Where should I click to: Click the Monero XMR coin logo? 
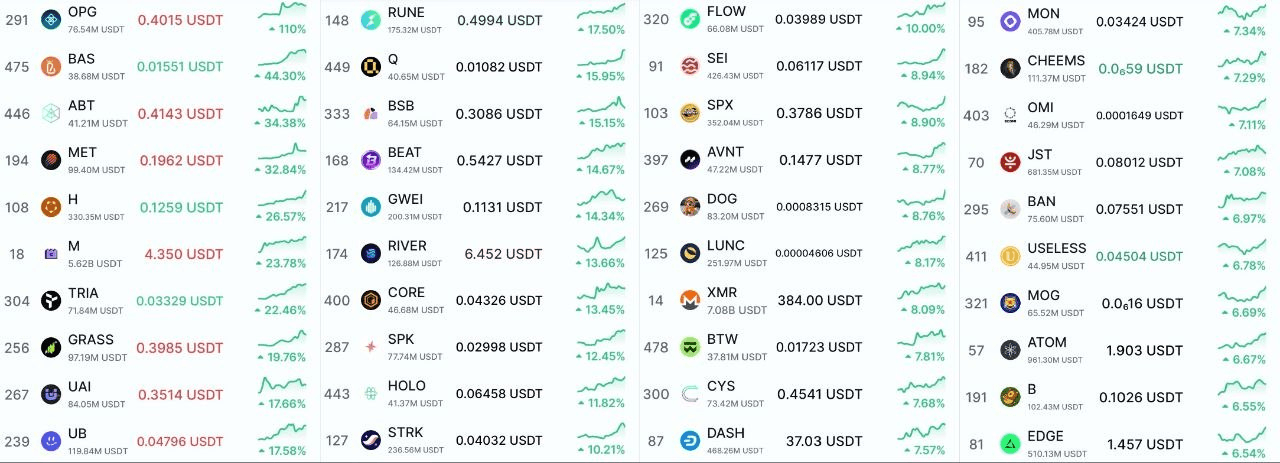(690, 300)
